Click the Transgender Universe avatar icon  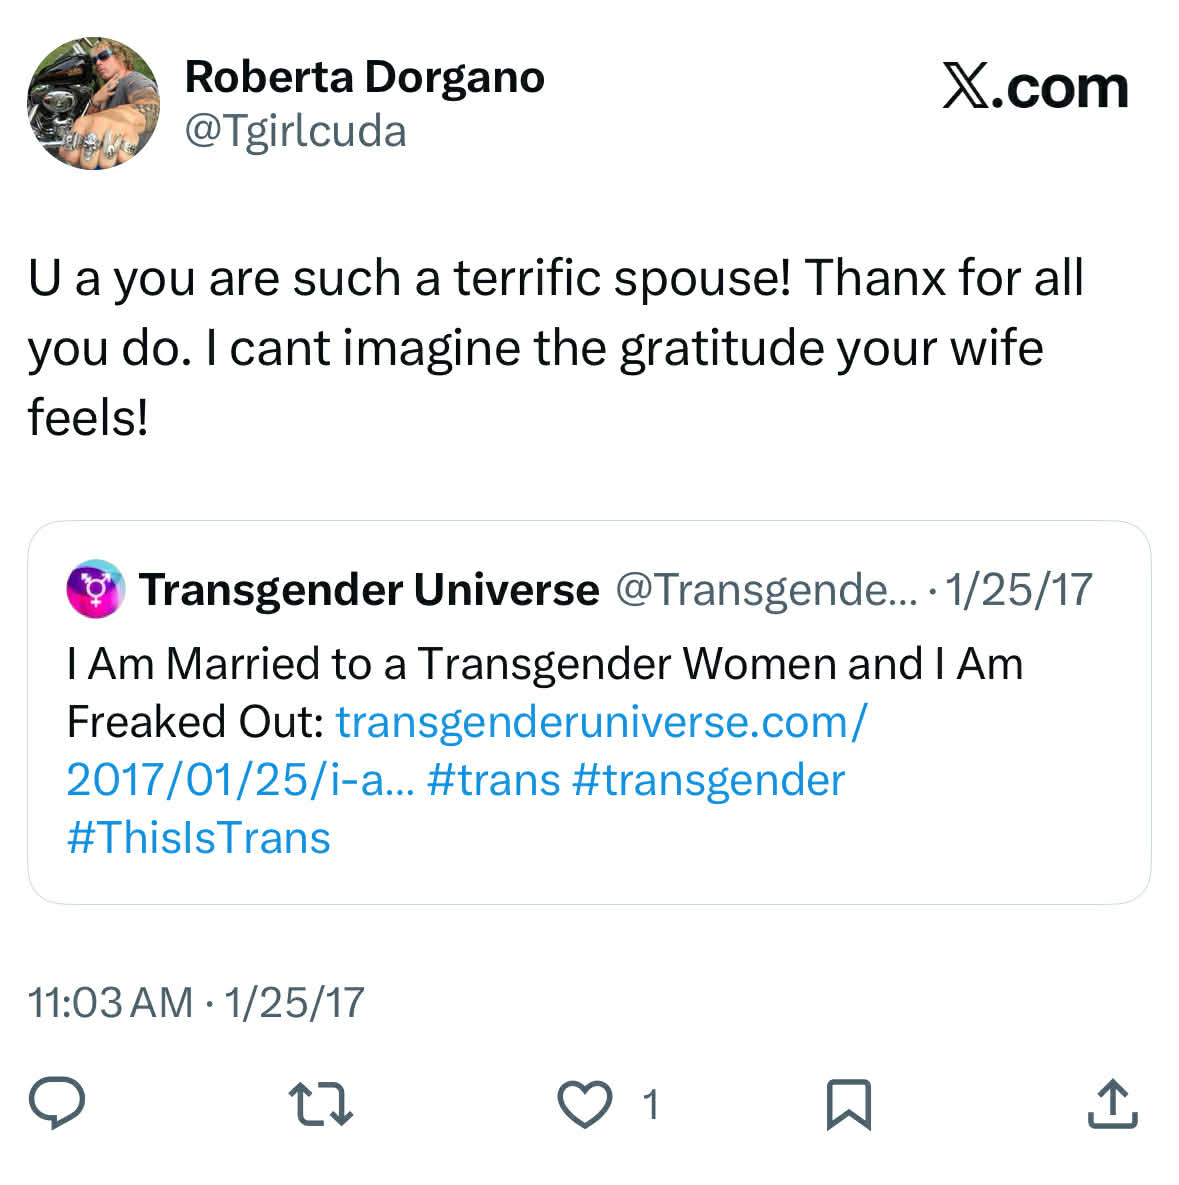click(x=95, y=589)
